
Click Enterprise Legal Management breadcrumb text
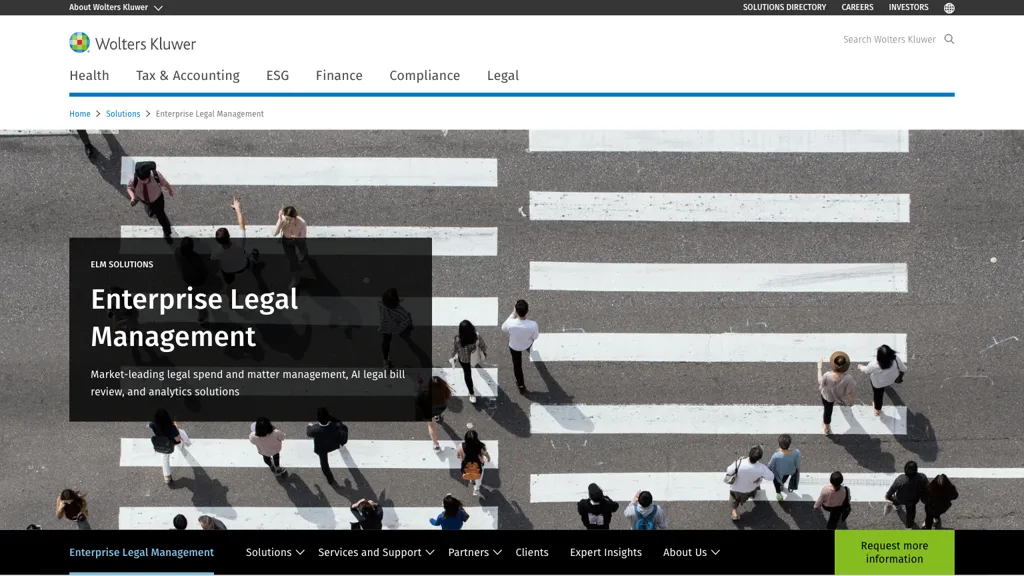click(210, 114)
